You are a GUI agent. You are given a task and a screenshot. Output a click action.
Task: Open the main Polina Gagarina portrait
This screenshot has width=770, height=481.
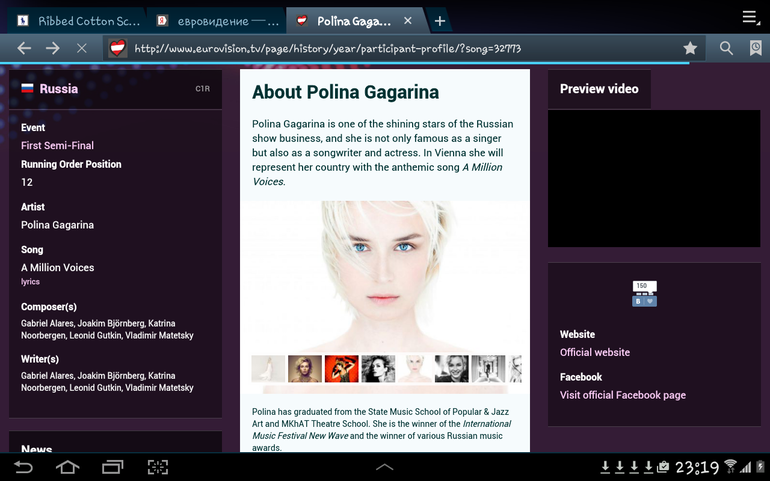pyautogui.click(x=385, y=275)
